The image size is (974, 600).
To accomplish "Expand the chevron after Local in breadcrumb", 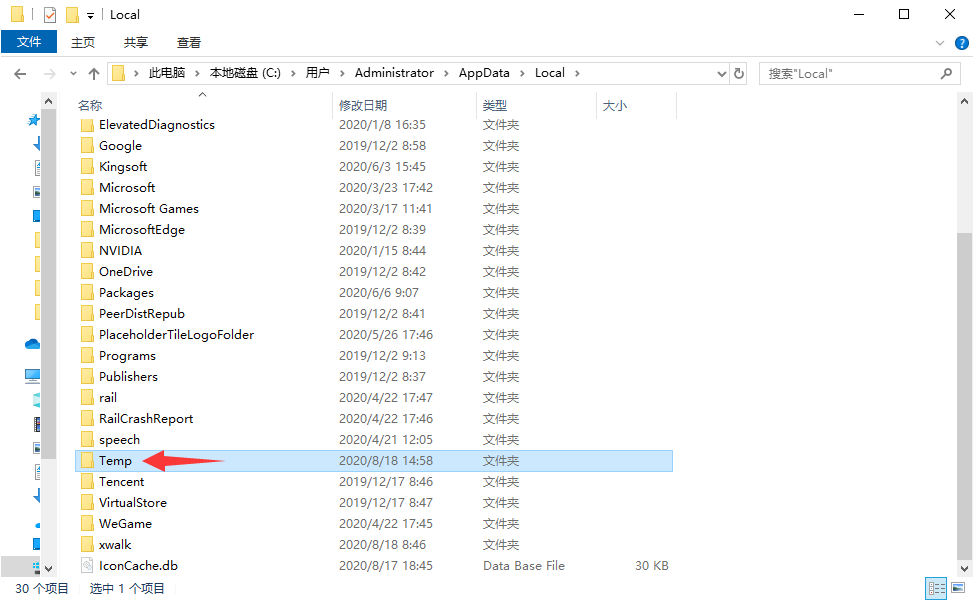I will coord(577,73).
